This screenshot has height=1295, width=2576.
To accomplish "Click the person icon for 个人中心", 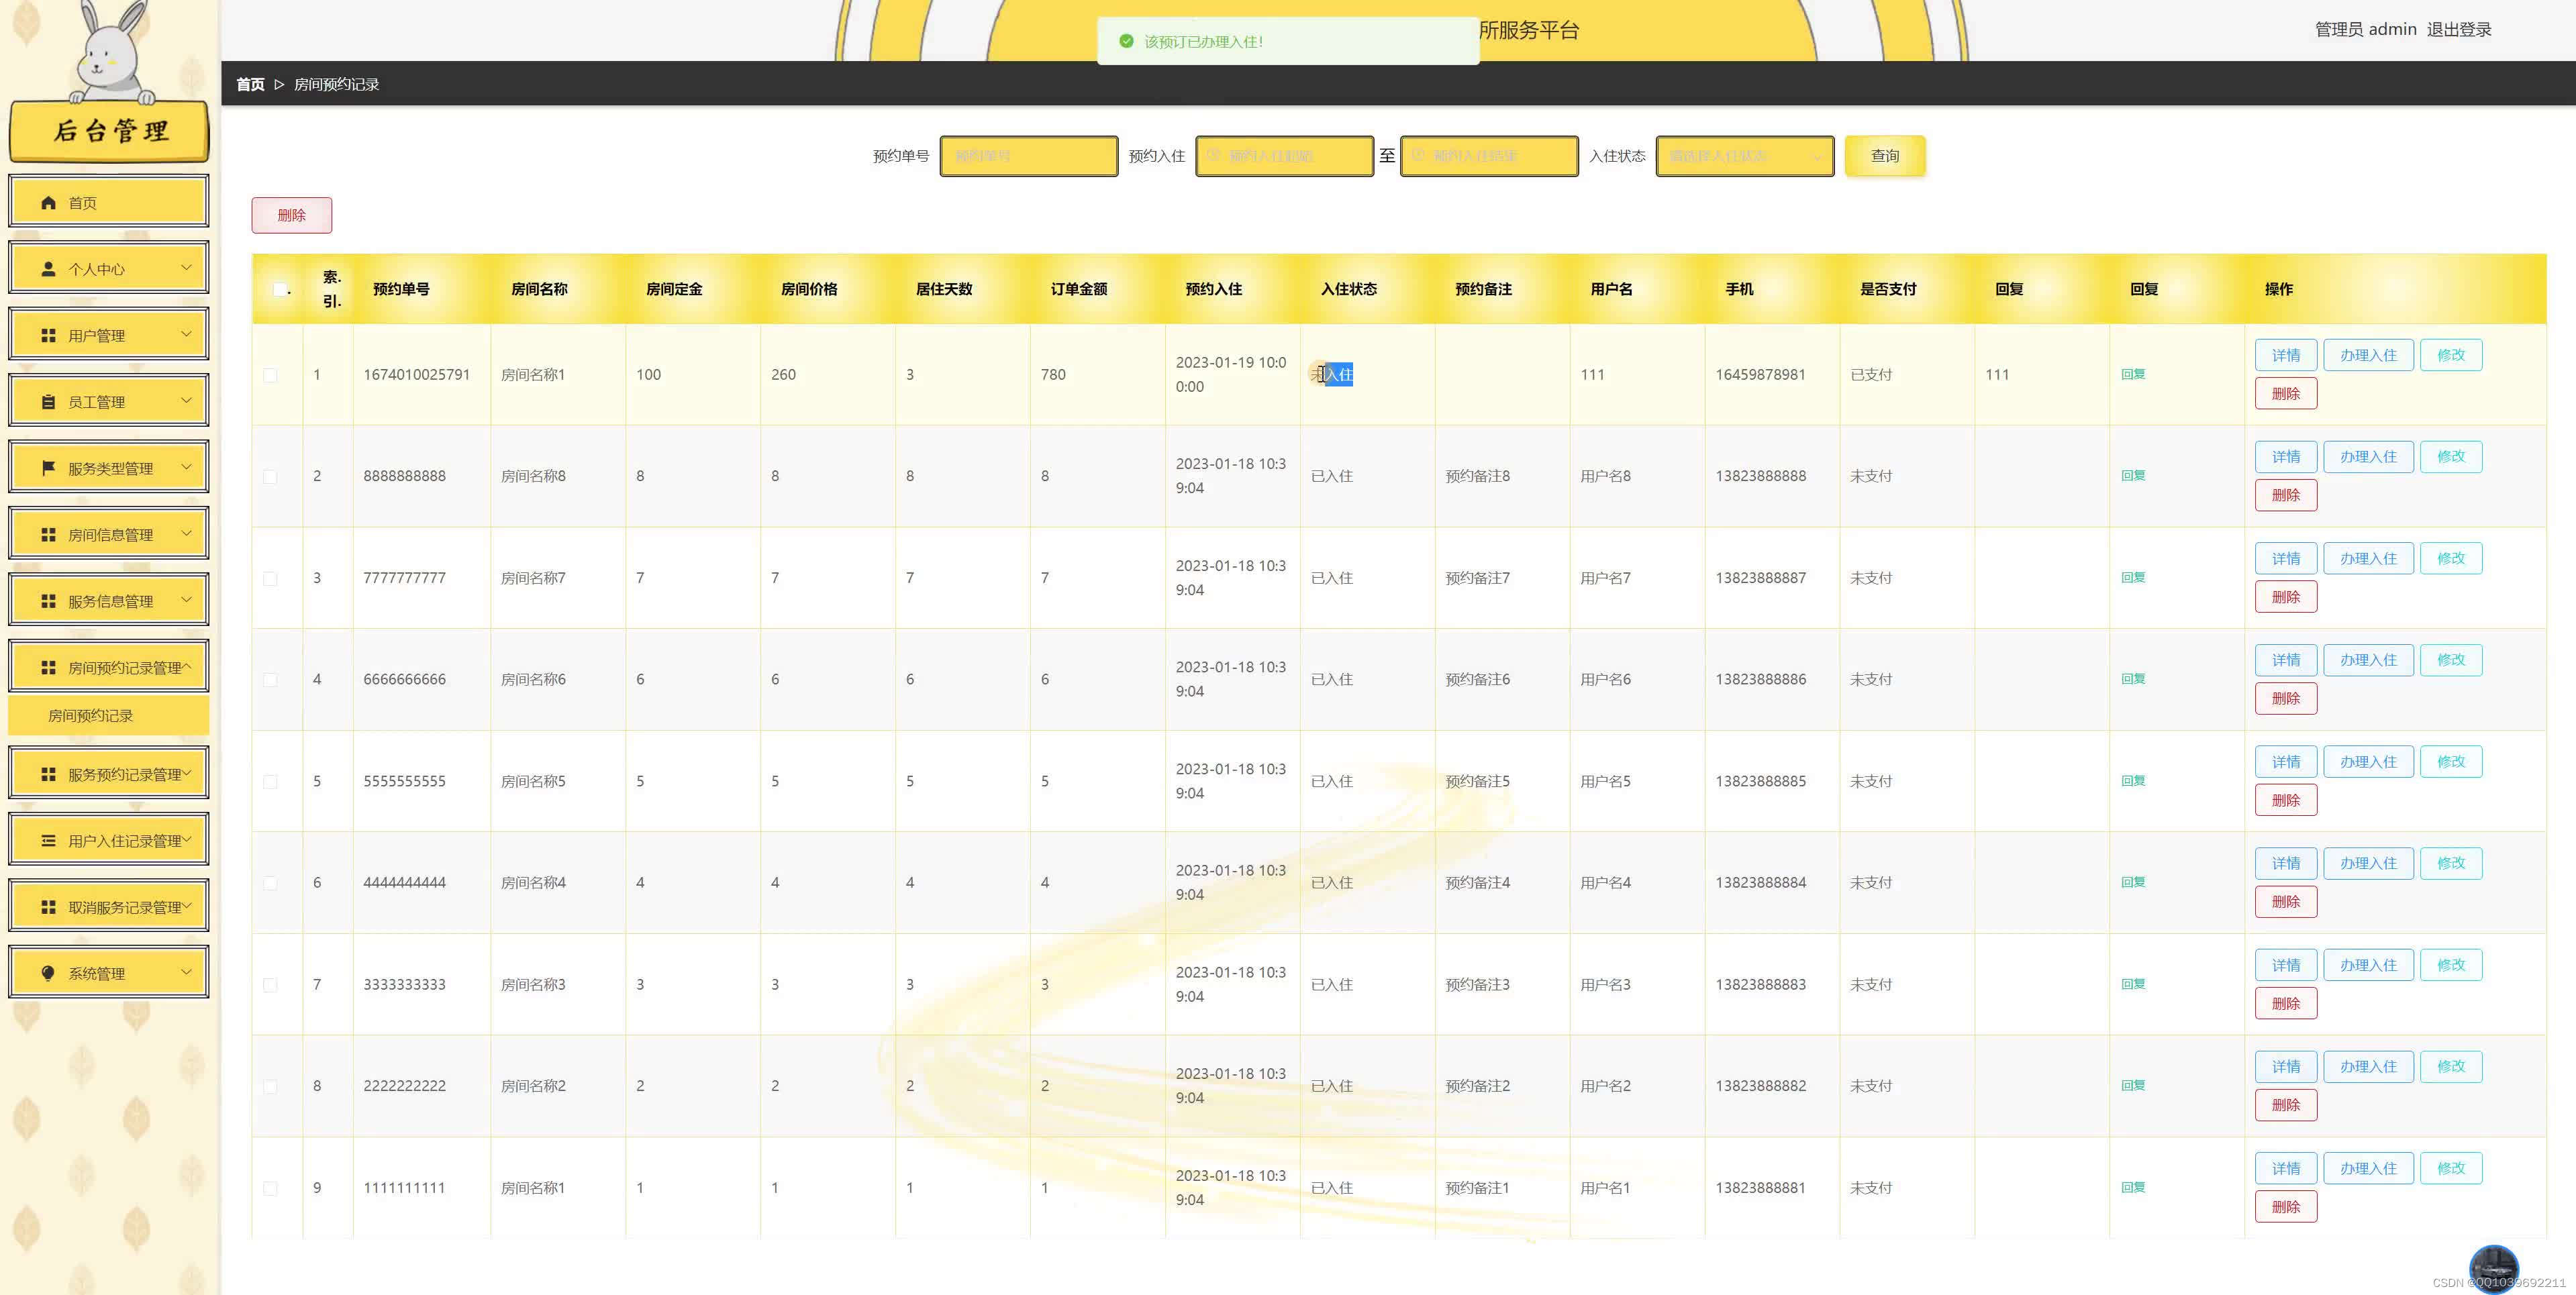I will (48, 269).
